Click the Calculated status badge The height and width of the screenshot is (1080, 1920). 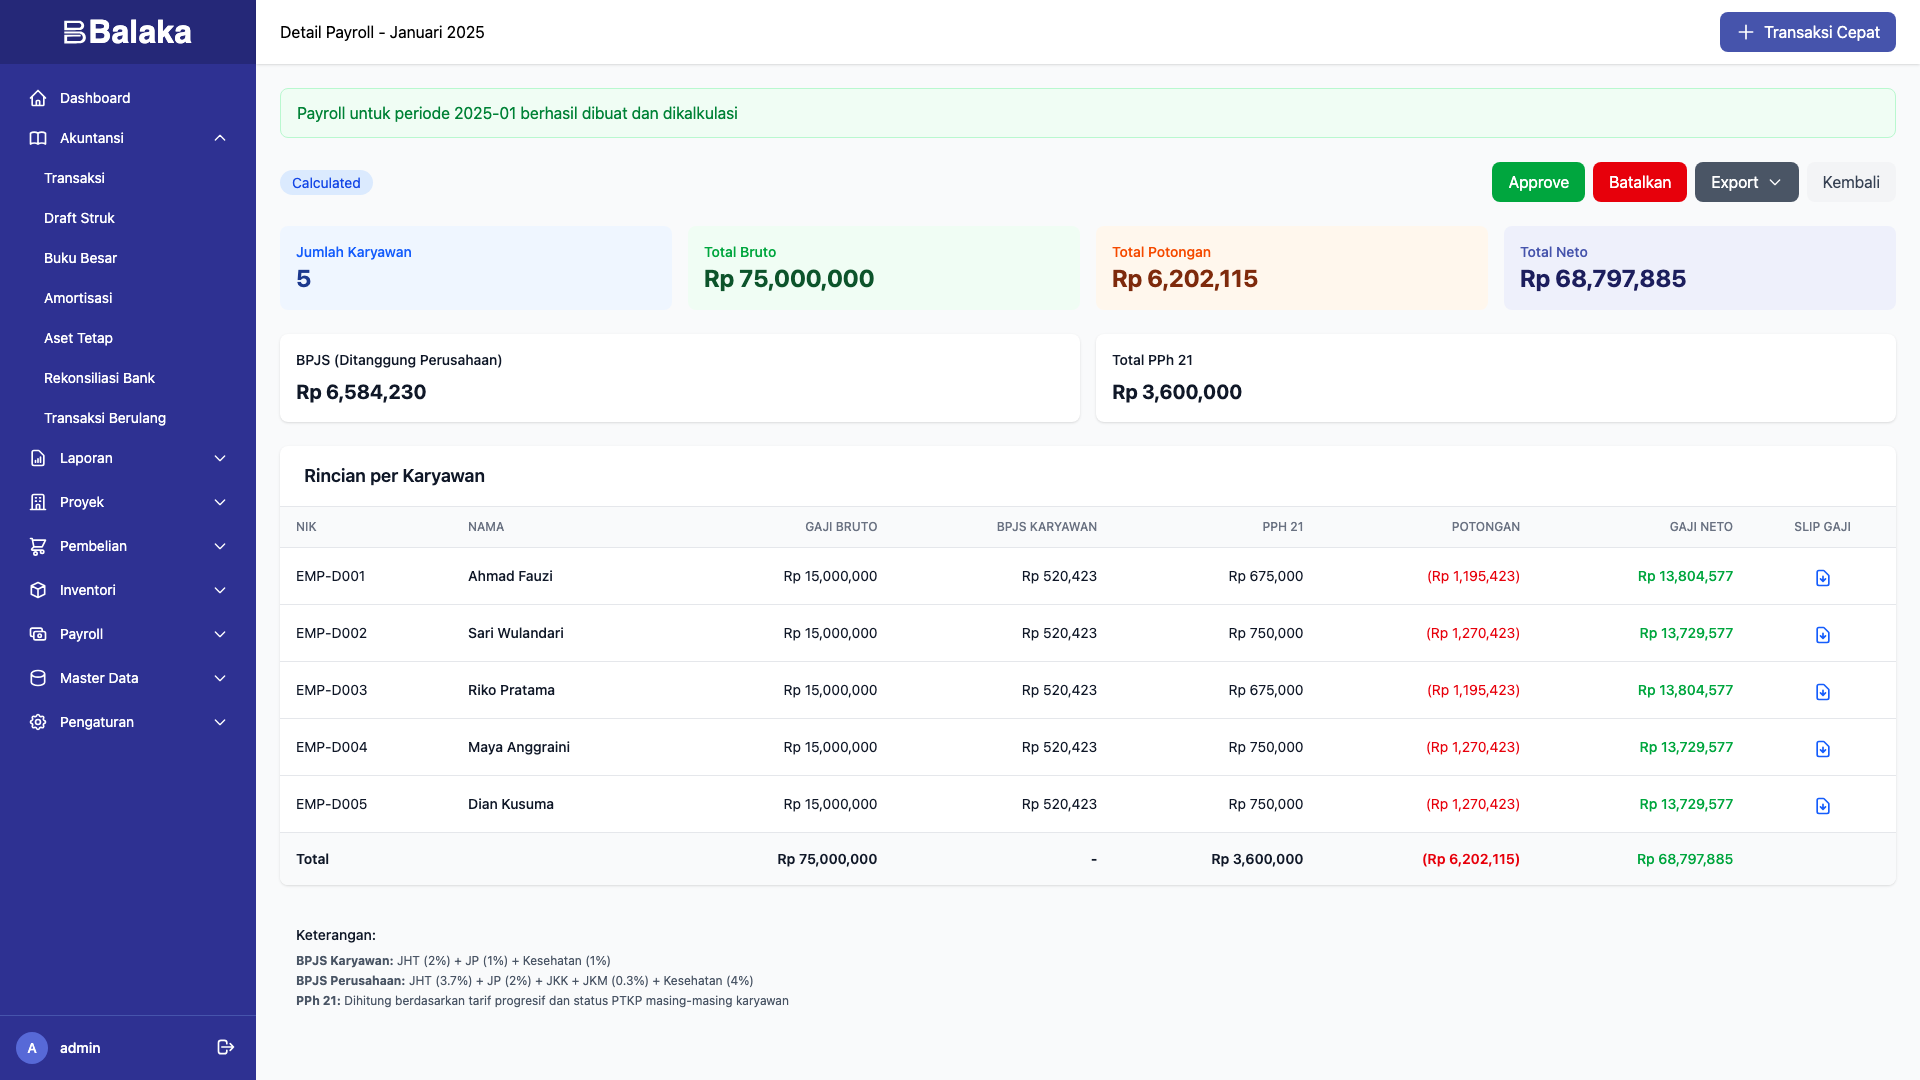325,182
